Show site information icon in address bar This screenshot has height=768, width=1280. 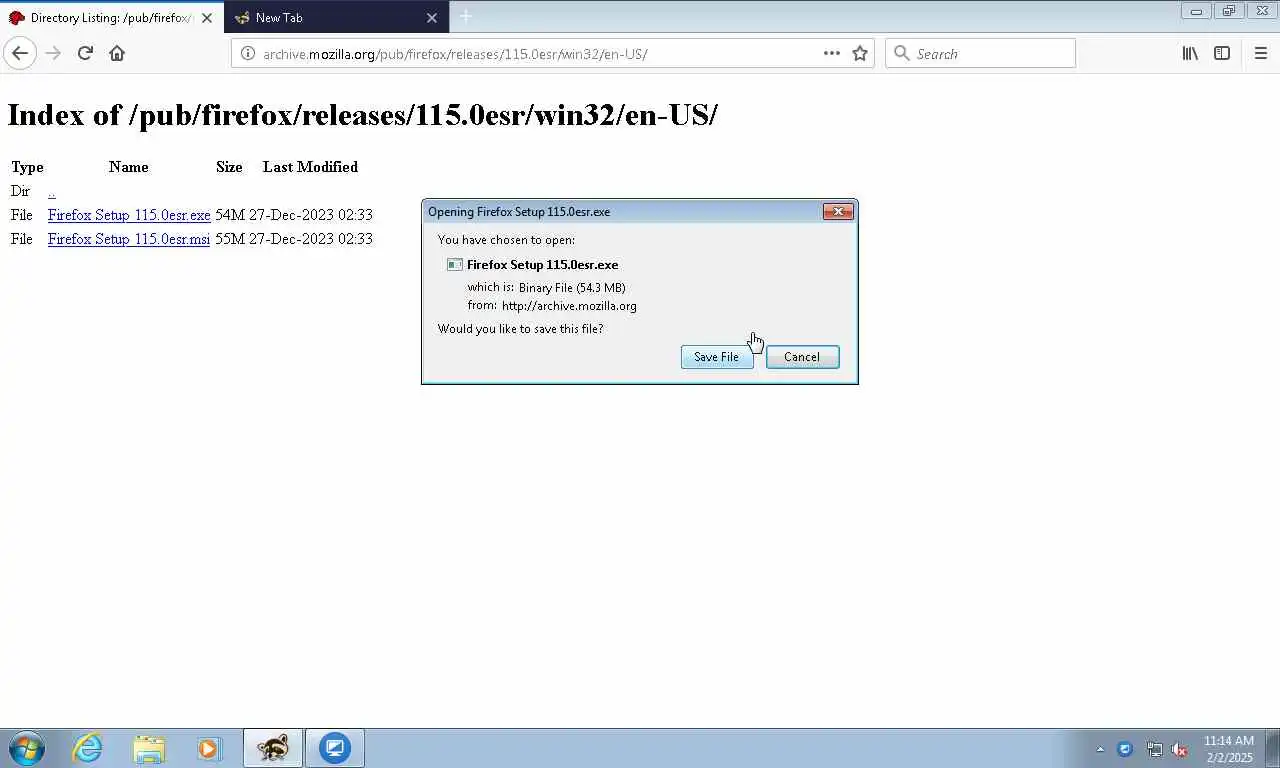coord(248,53)
